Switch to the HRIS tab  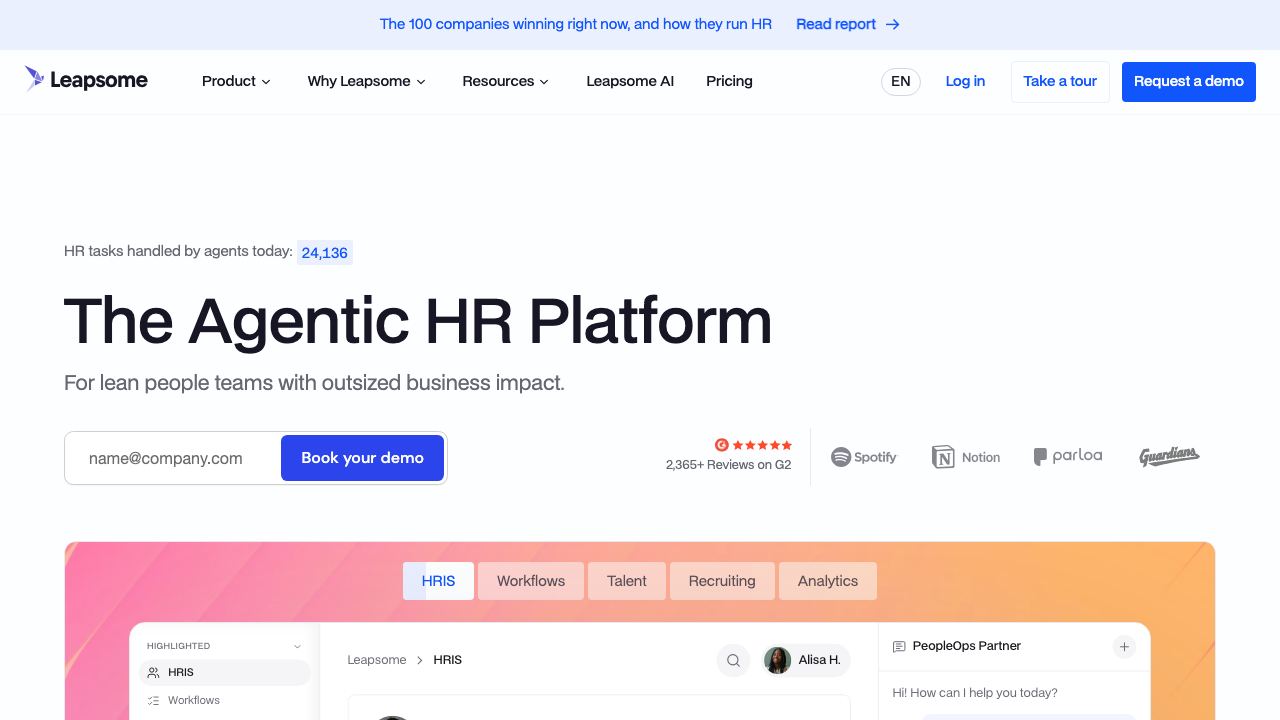tap(438, 581)
